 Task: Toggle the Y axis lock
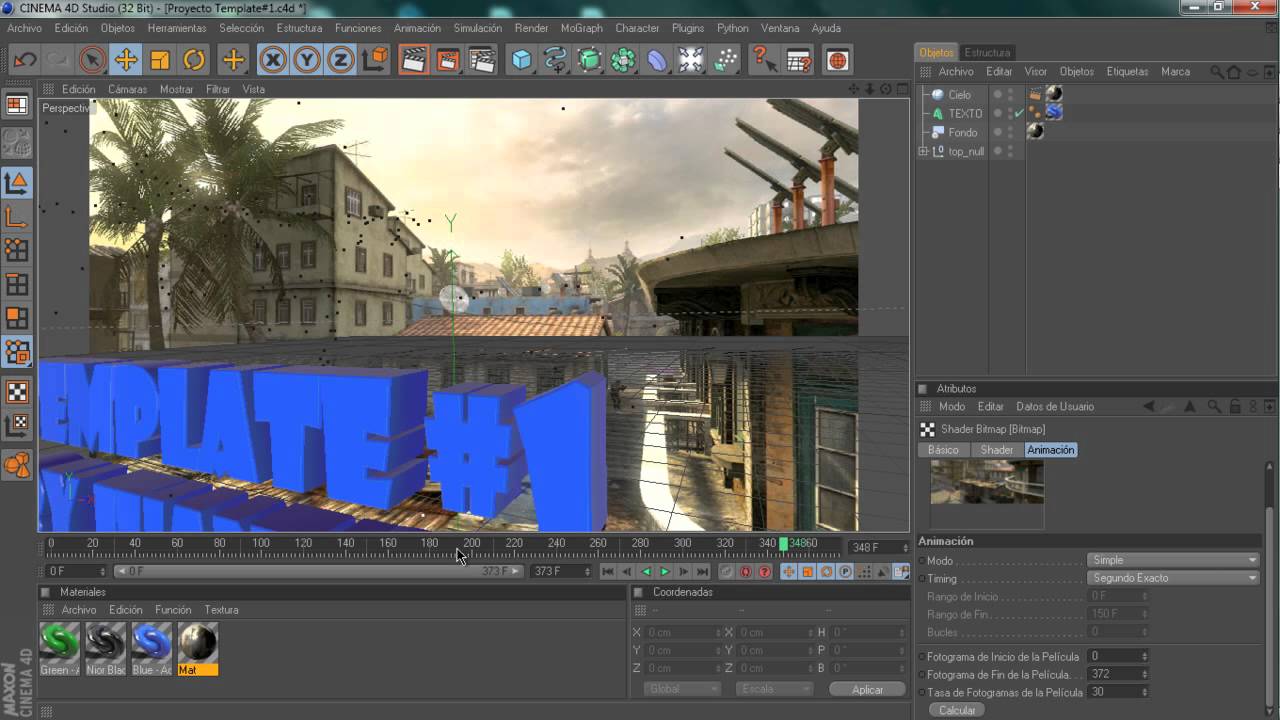pyautogui.click(x=307, y=60)
